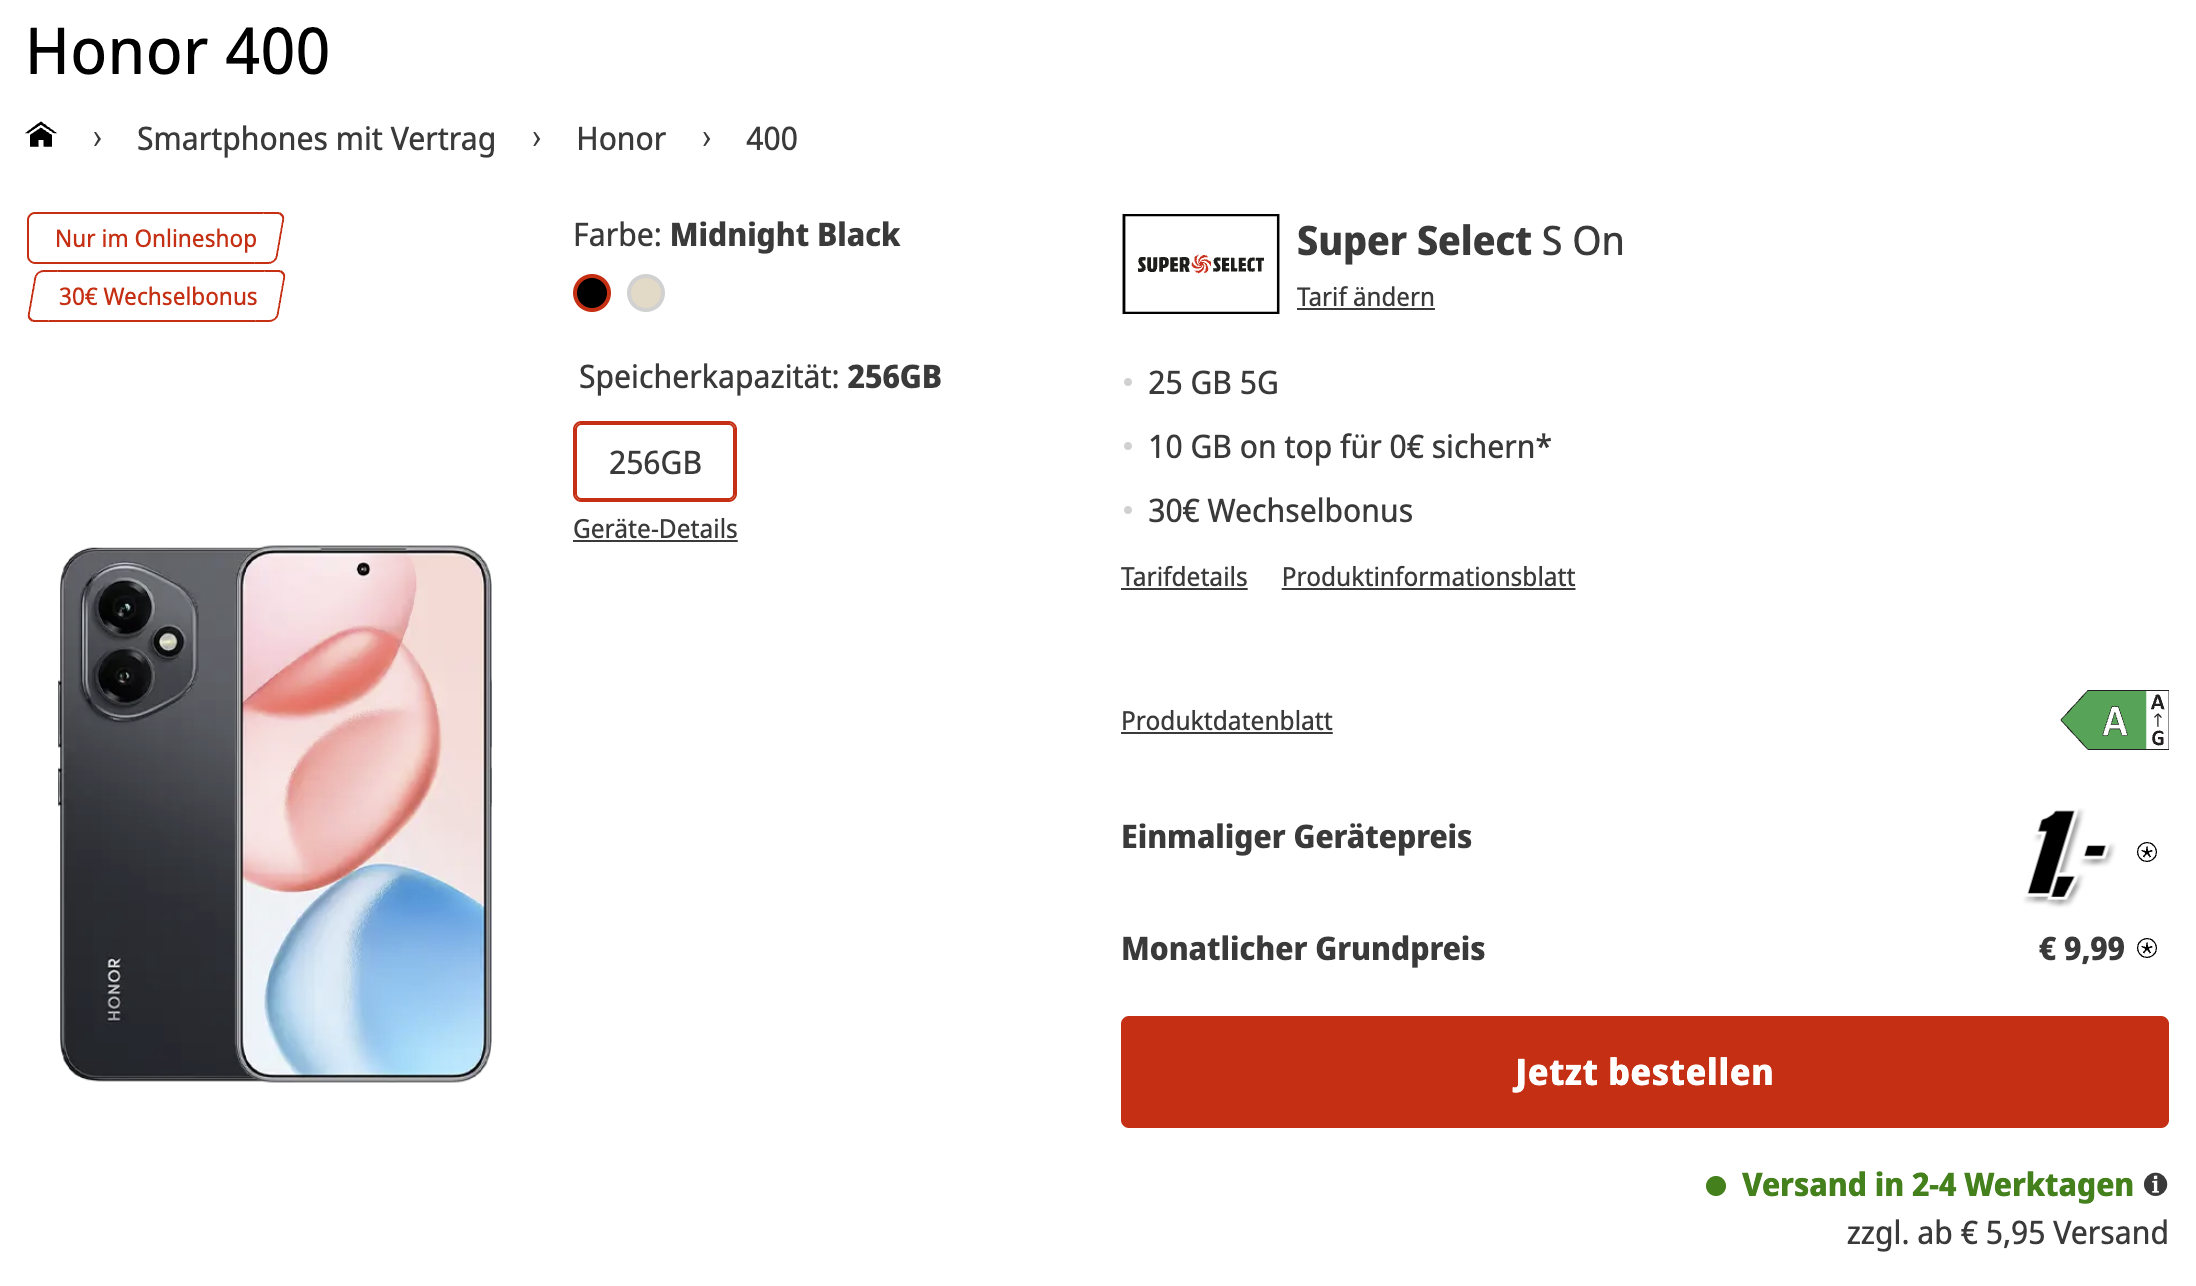Select the beige color swatch
The height and width of the screenshot is (1286, 2196).
pyautogui.click(x=646, y=293)
